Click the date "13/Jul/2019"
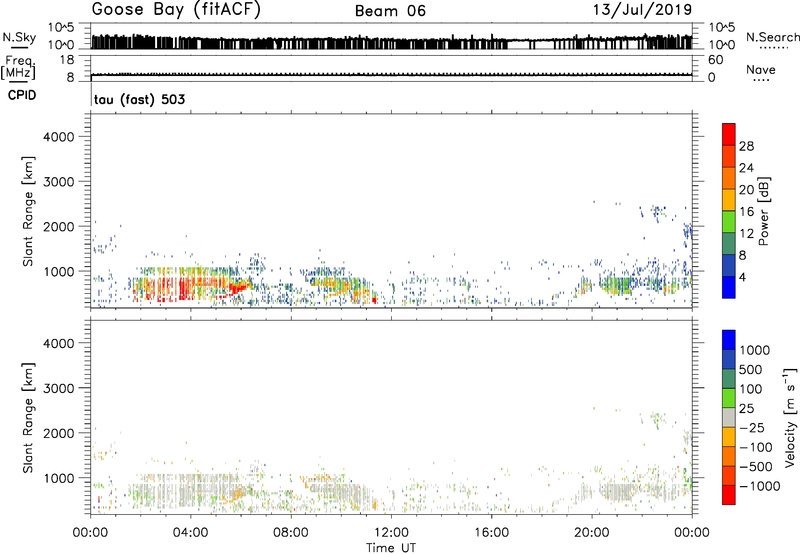The image size is (800, 554). (x=642, y=10)
